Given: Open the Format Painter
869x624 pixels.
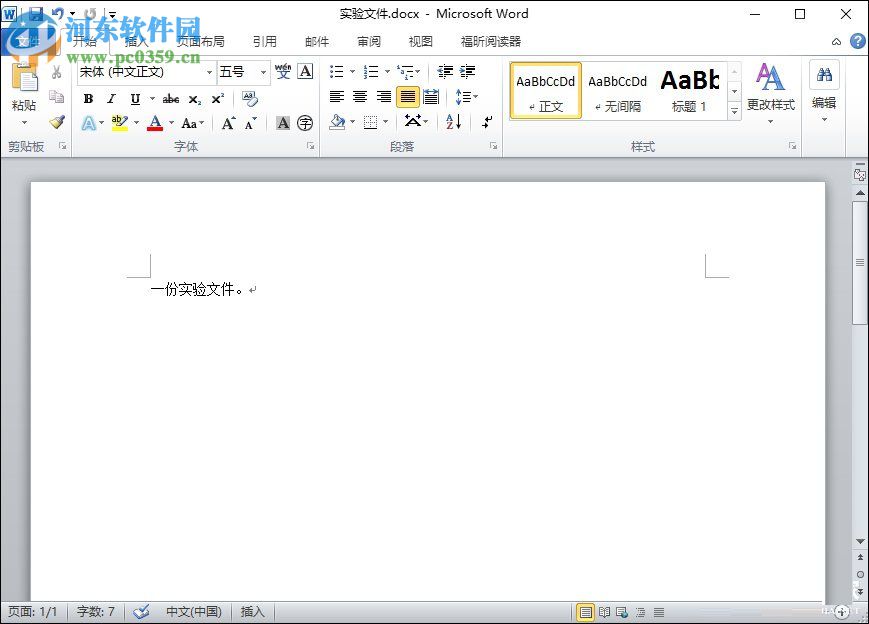Looking at the screenshot, I should 57,122.
